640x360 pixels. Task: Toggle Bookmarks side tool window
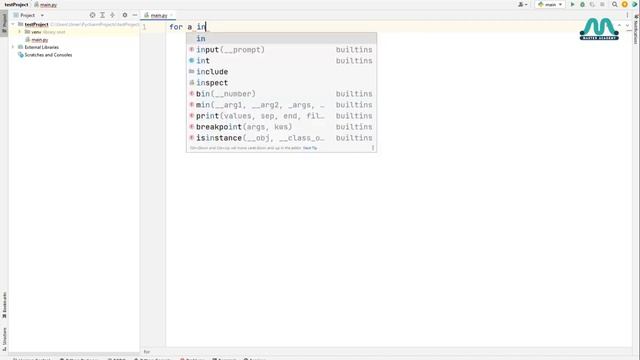pyautogui.click(x=4, y=304)
